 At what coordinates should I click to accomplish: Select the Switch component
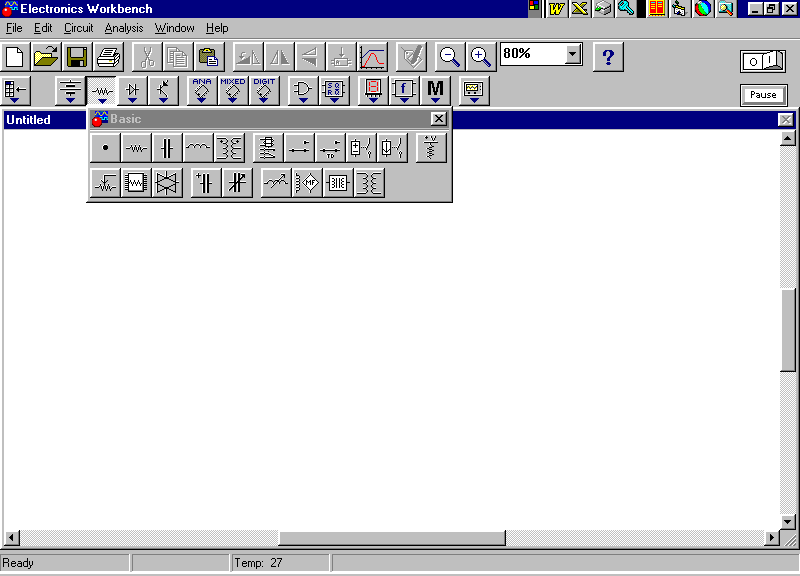[299, 148]
